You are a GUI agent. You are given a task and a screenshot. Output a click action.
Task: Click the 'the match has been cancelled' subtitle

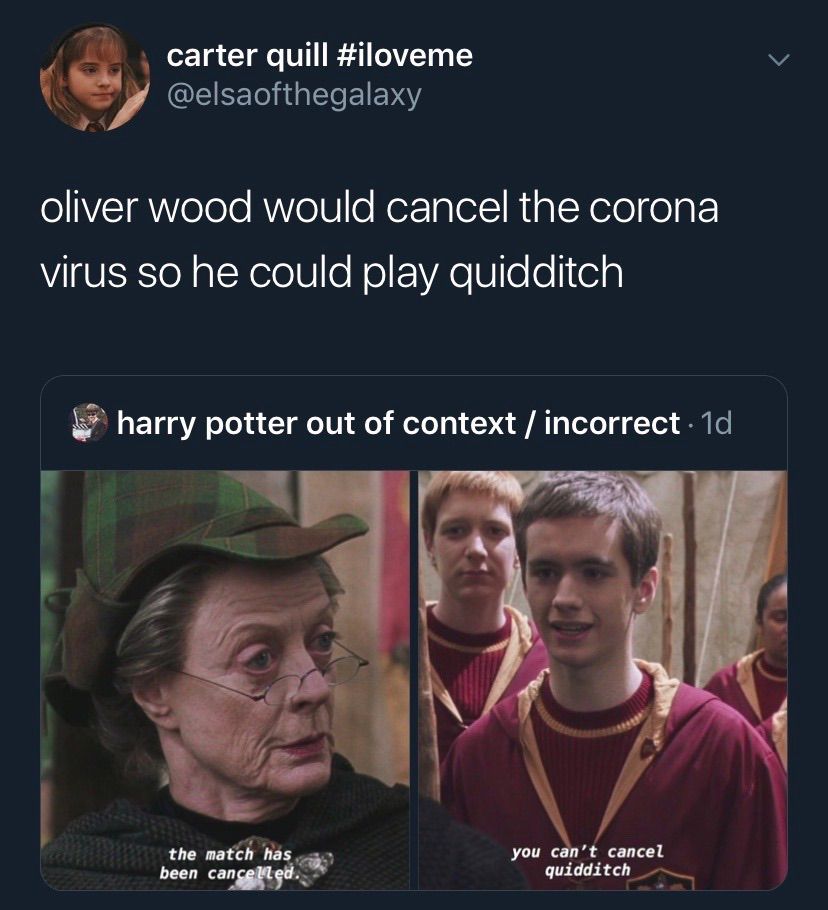(230, 863)
